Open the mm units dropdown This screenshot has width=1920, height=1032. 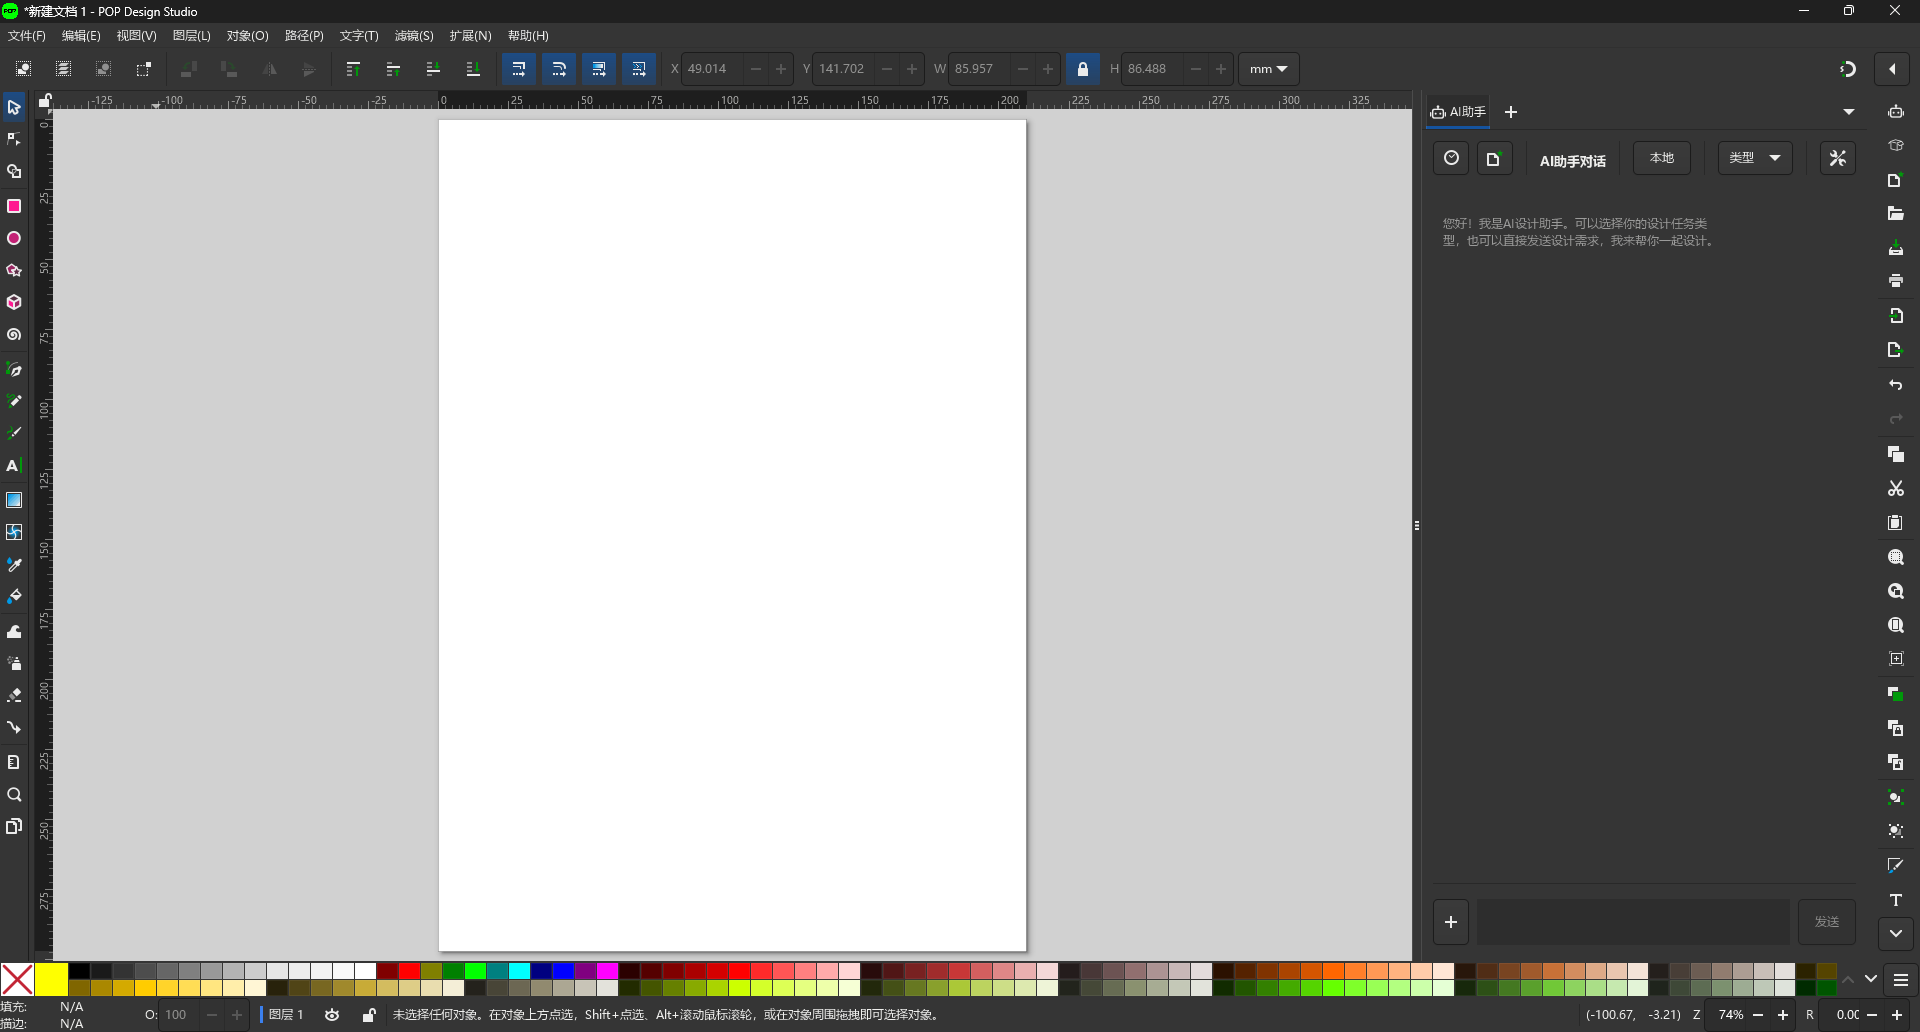[1268, 69]
